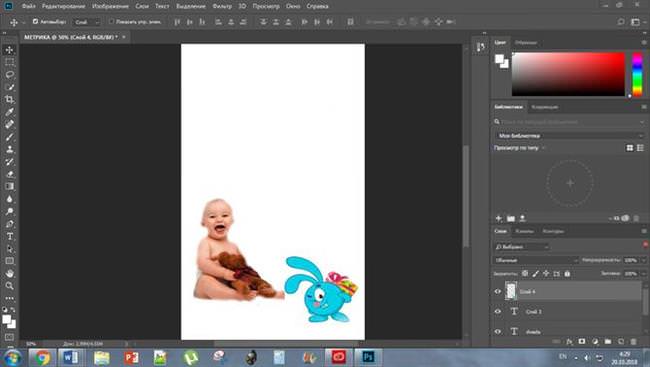This screenshot has width=650, height=367.
Task: Select the Crop tool
Action: tap(10, 100)
